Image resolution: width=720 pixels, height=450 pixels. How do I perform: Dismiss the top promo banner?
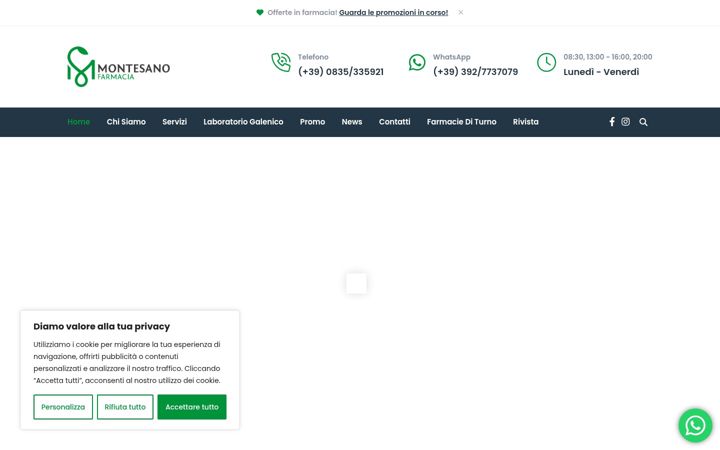point(461,12)
